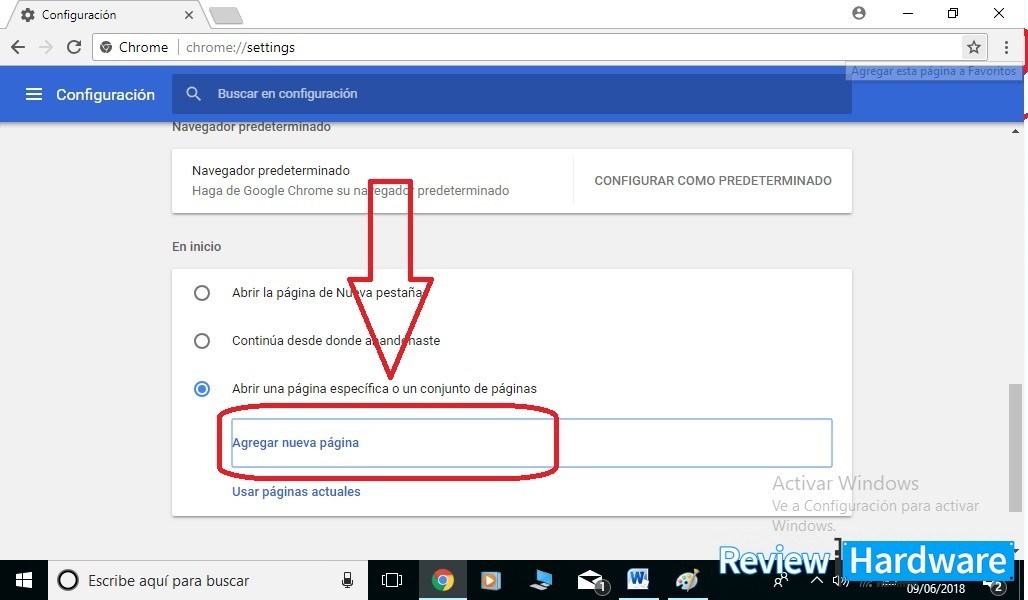
Task: Click CONFIGURAR COMO PREDETERMINADO button
Action: click(713, 180)
